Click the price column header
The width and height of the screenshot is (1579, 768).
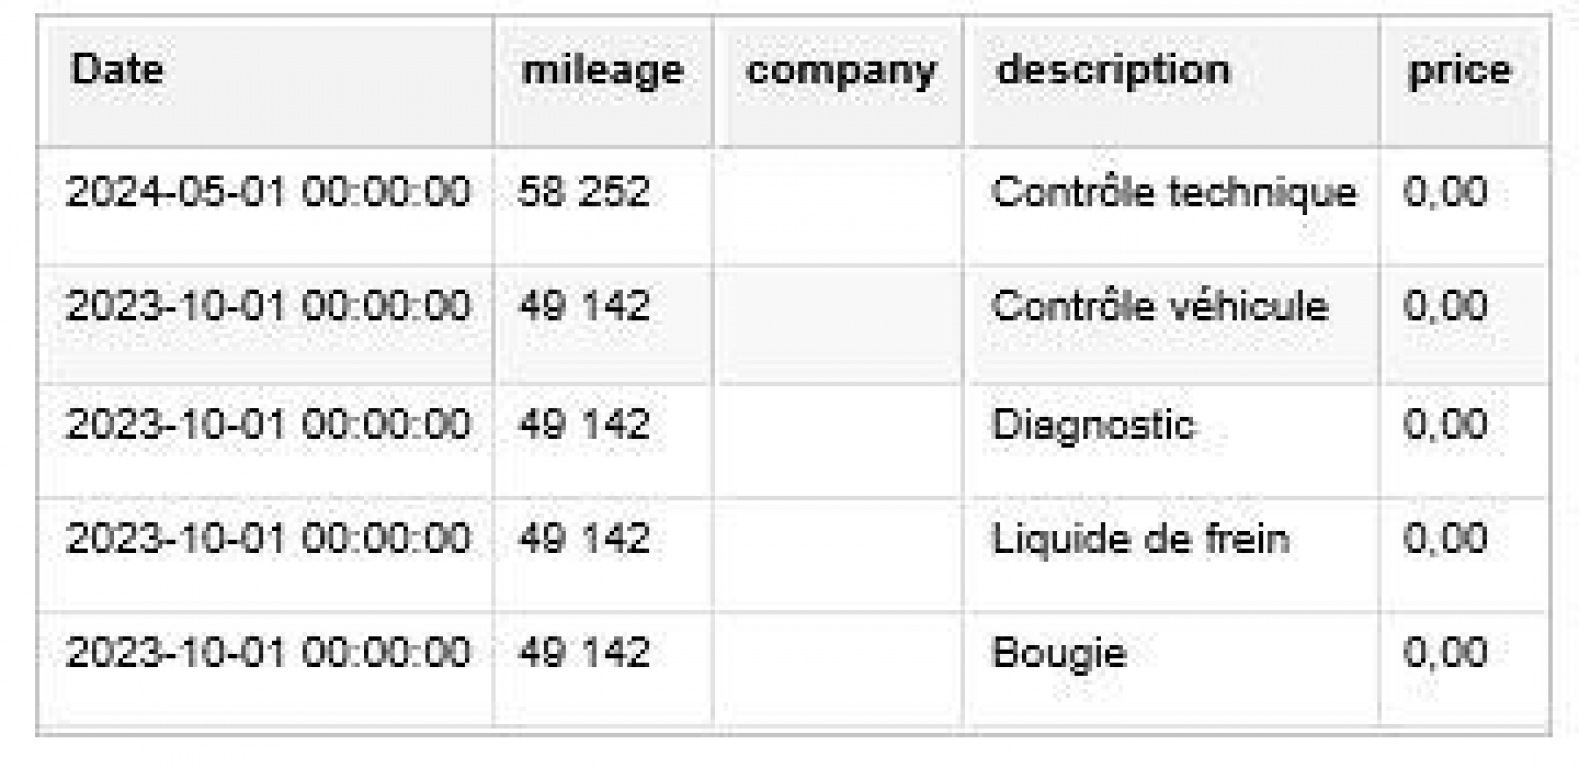[x=1459, y=70]
